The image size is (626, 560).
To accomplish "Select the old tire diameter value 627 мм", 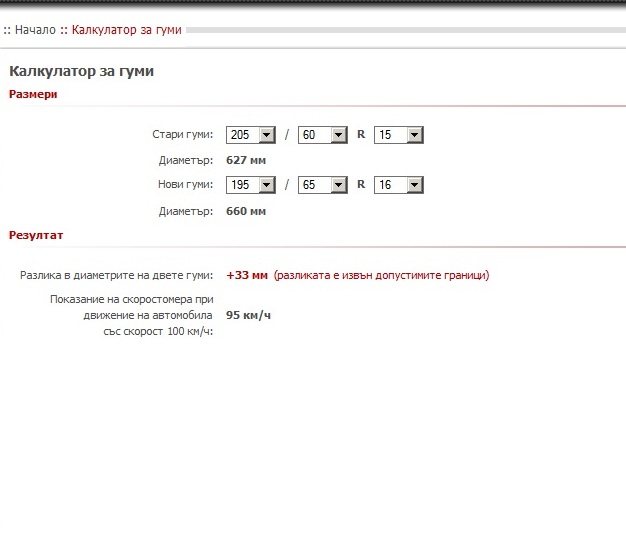I will [x=246, y=160].
